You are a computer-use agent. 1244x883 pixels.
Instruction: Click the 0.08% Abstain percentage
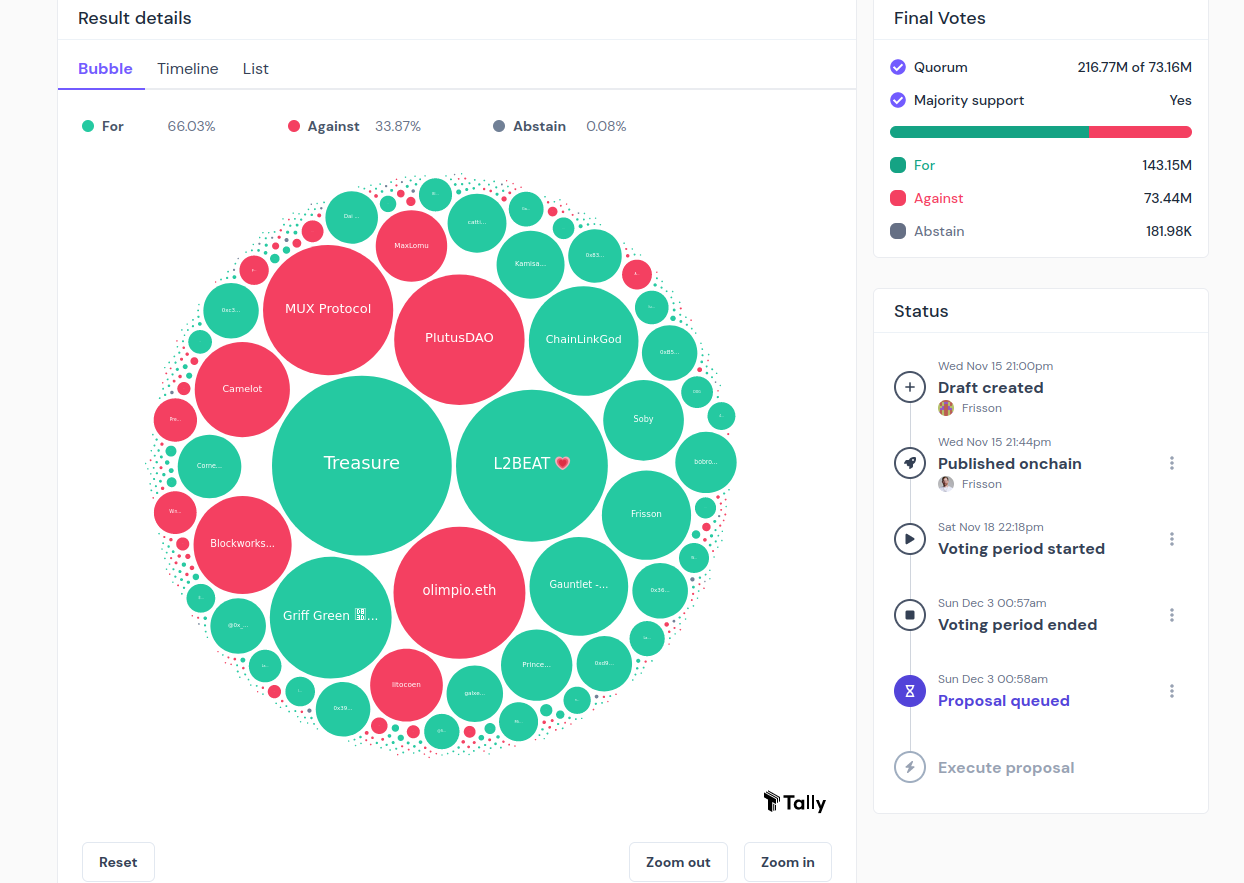(606, 126)
